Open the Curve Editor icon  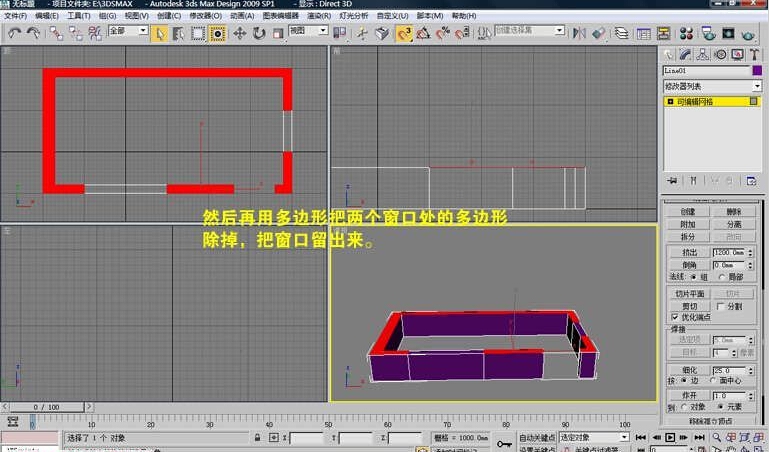coord(643,33)
